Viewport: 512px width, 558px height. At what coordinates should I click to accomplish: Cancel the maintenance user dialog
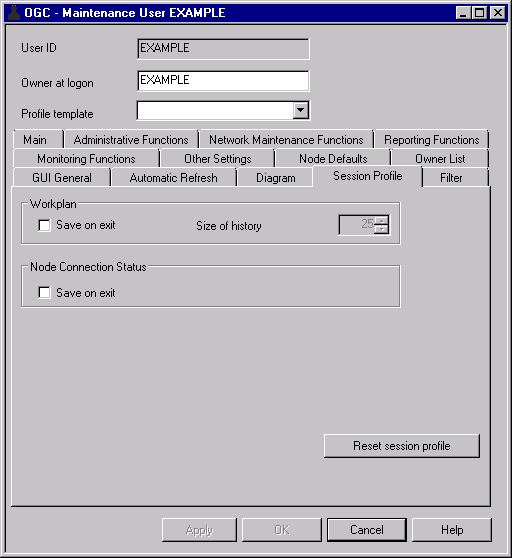coord(367,530)
